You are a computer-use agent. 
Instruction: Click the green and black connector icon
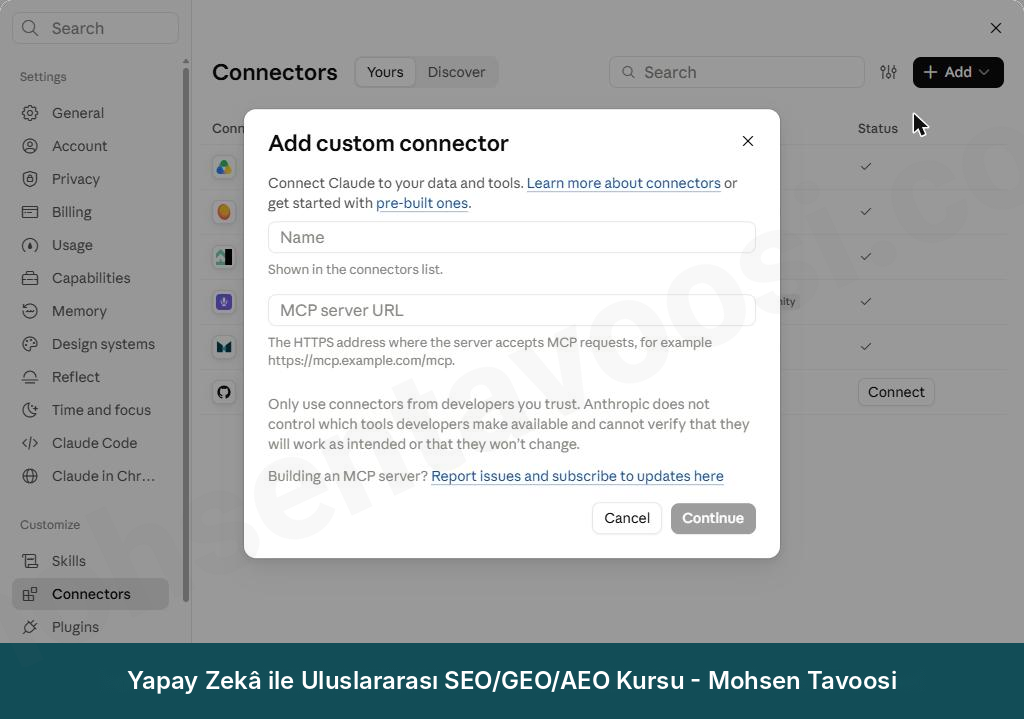click(224, 257)
